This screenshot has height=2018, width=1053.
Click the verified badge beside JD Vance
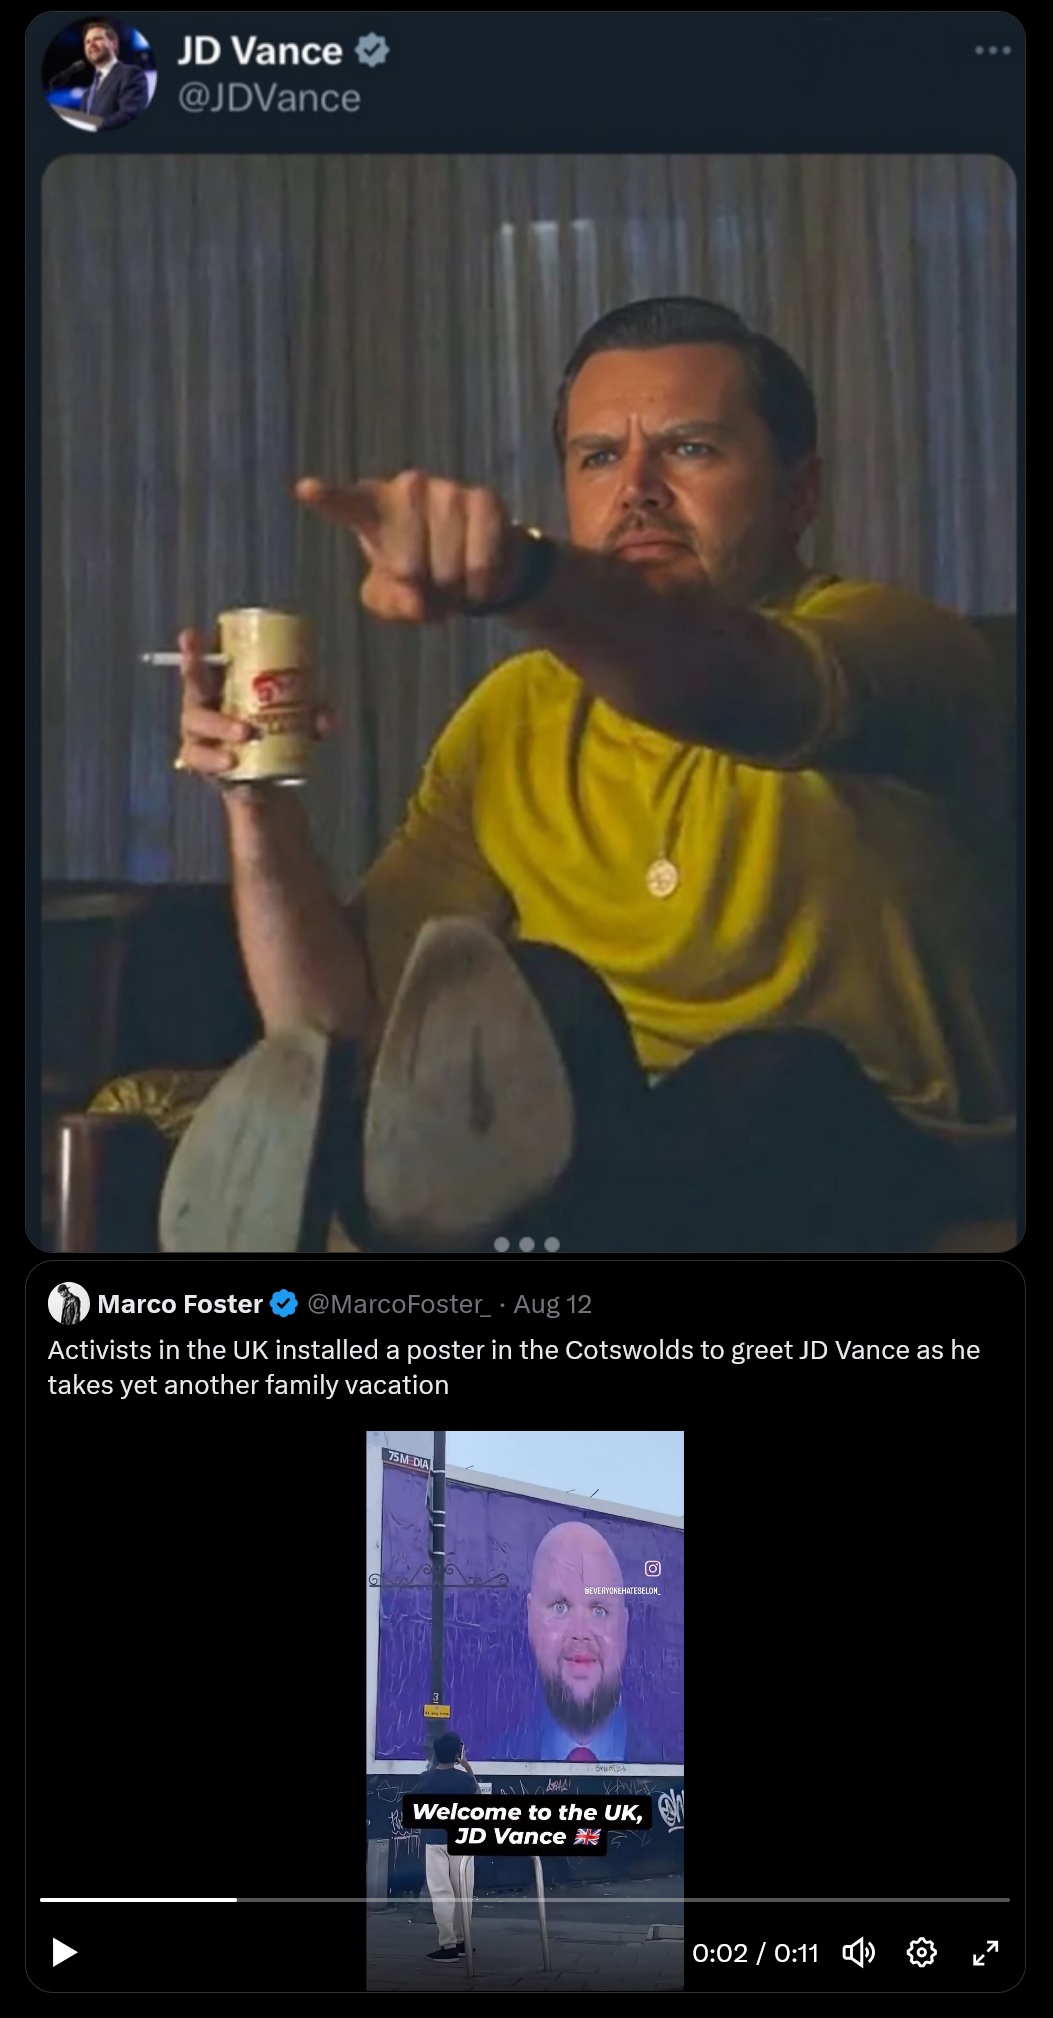tap(373, 50)
